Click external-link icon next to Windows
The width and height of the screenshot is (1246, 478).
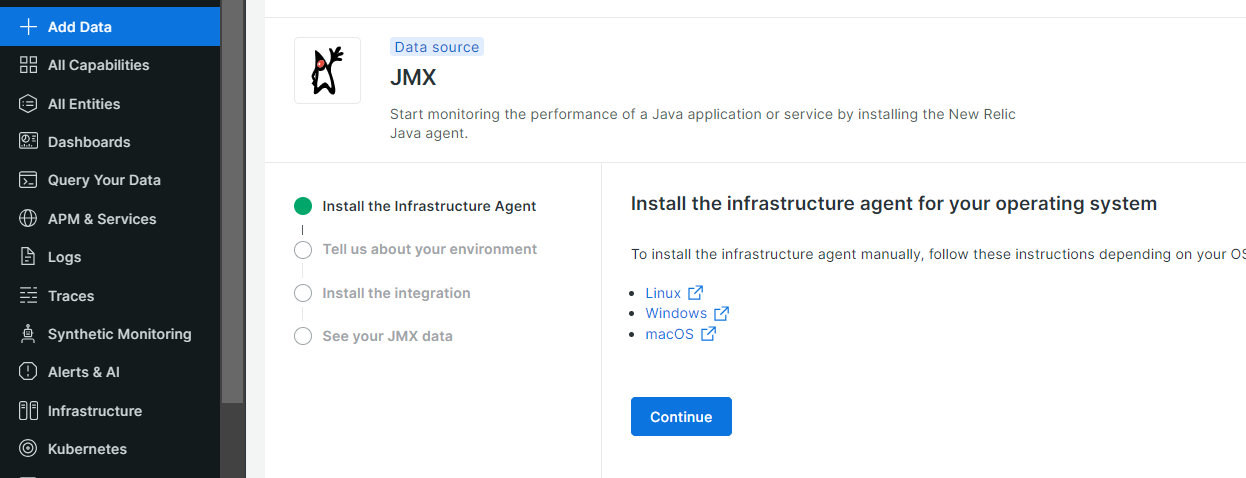722,313
